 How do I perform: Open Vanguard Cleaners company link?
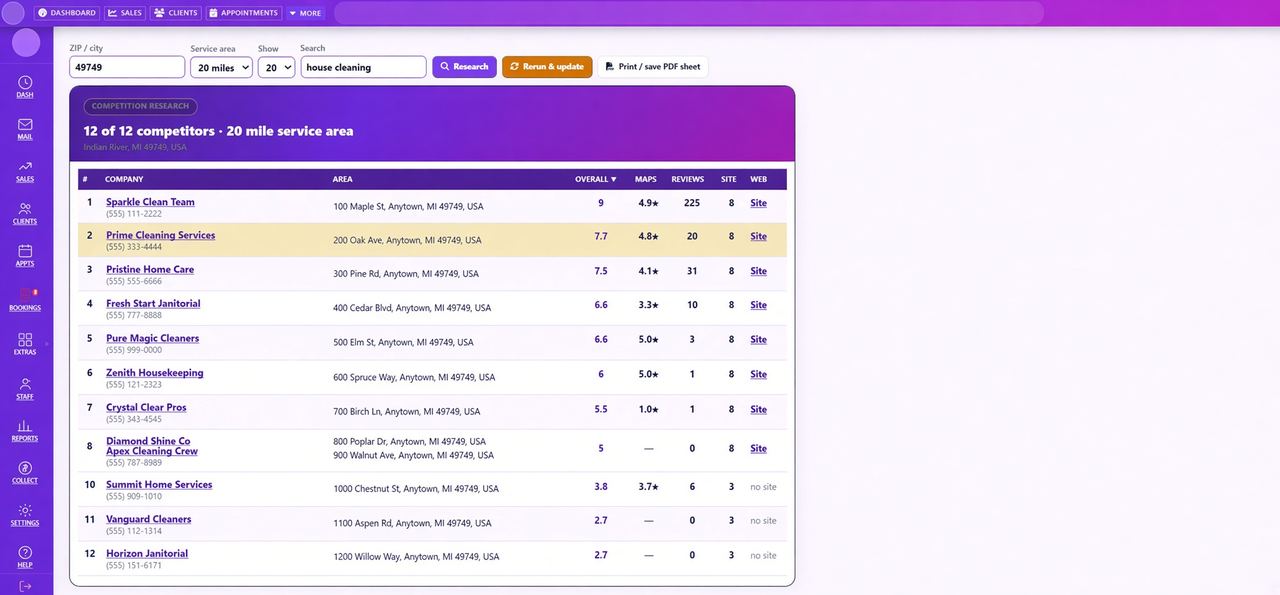tap(148, 519)
